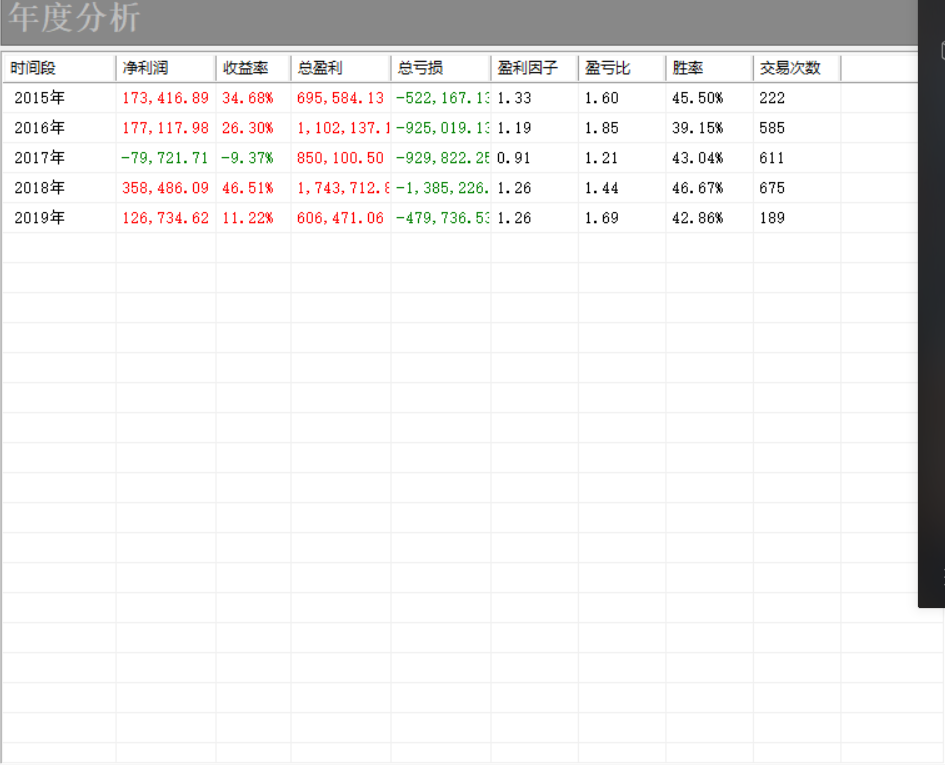Click win rate 42.86%
Image resolution: width=945 pixels, height=765 pixels.
click(697, 218)
